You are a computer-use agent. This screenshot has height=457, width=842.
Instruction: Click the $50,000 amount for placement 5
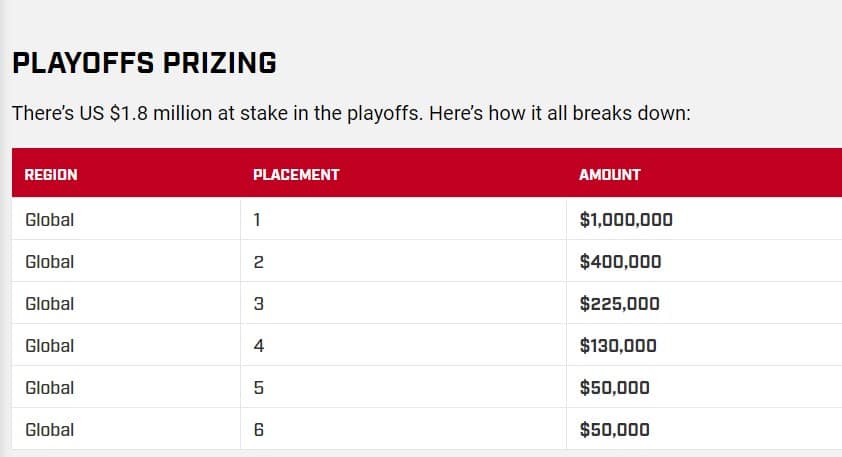coord(614,388)
